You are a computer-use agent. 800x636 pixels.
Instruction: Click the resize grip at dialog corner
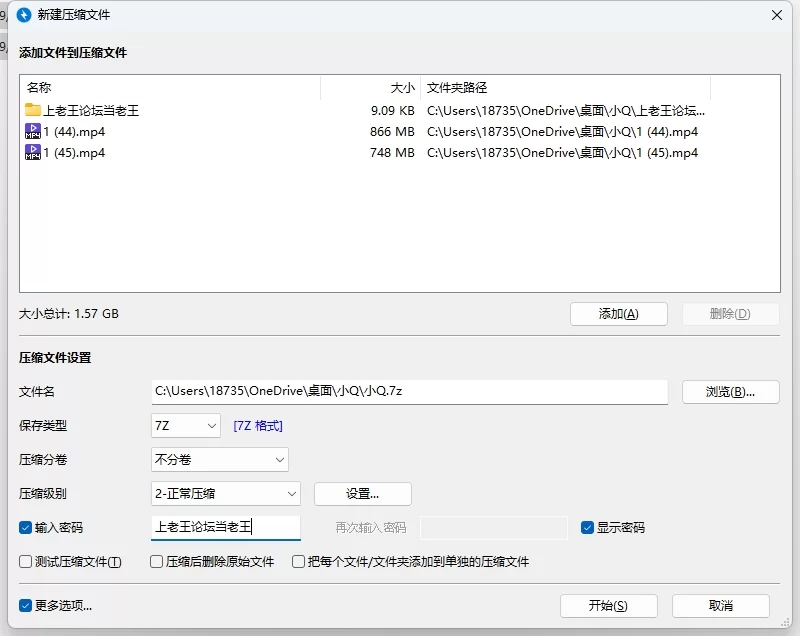[x=785, y=622]
